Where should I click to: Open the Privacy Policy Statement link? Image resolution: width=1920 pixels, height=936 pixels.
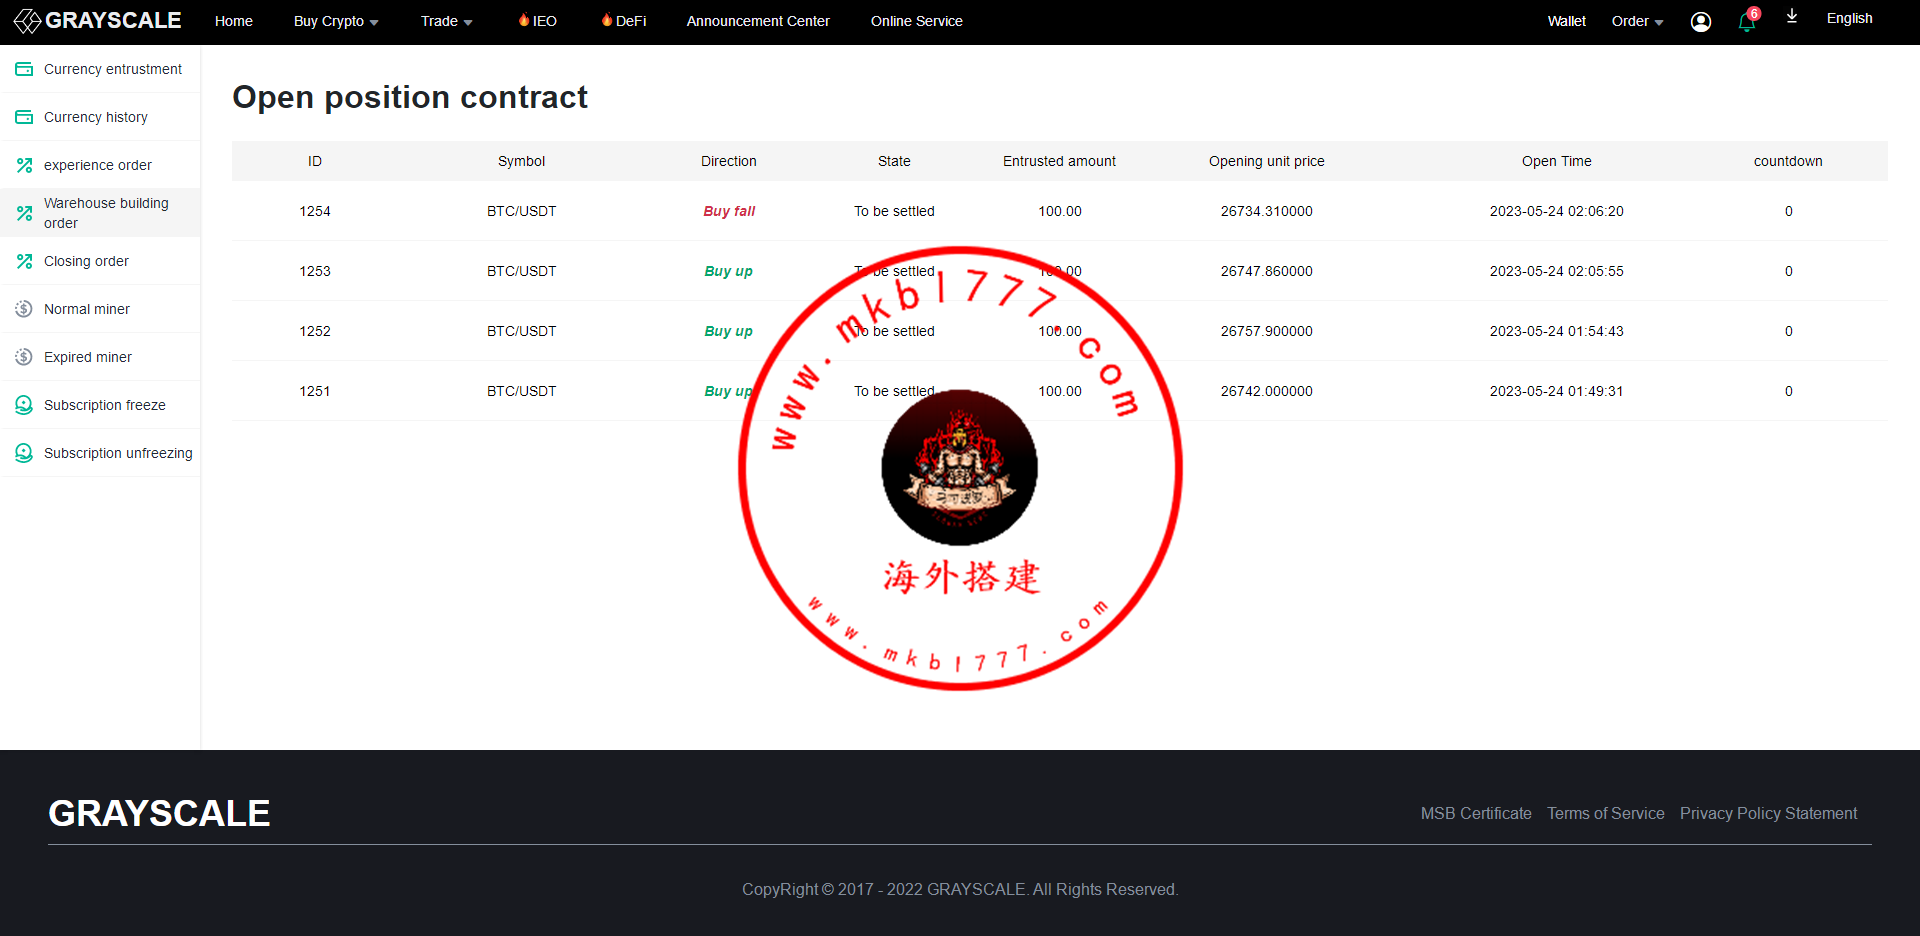[x=1768, y=814]
